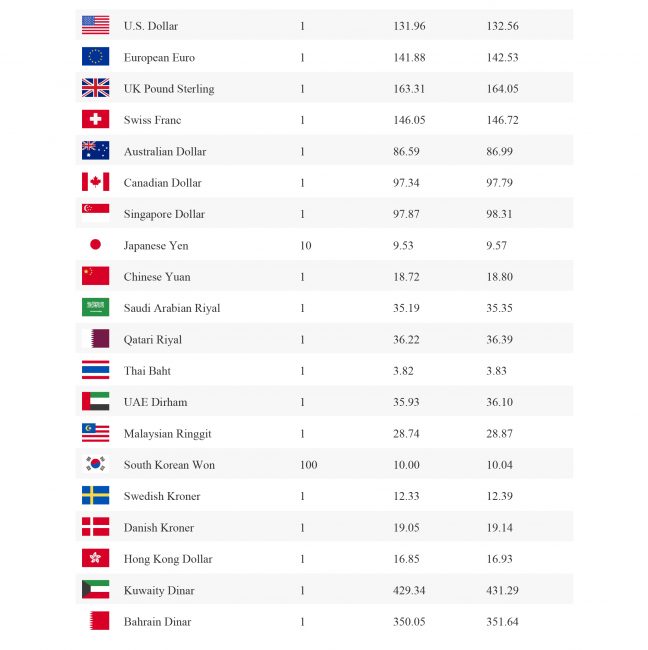Click the U.S. Dollar currency name

(151, 26)
